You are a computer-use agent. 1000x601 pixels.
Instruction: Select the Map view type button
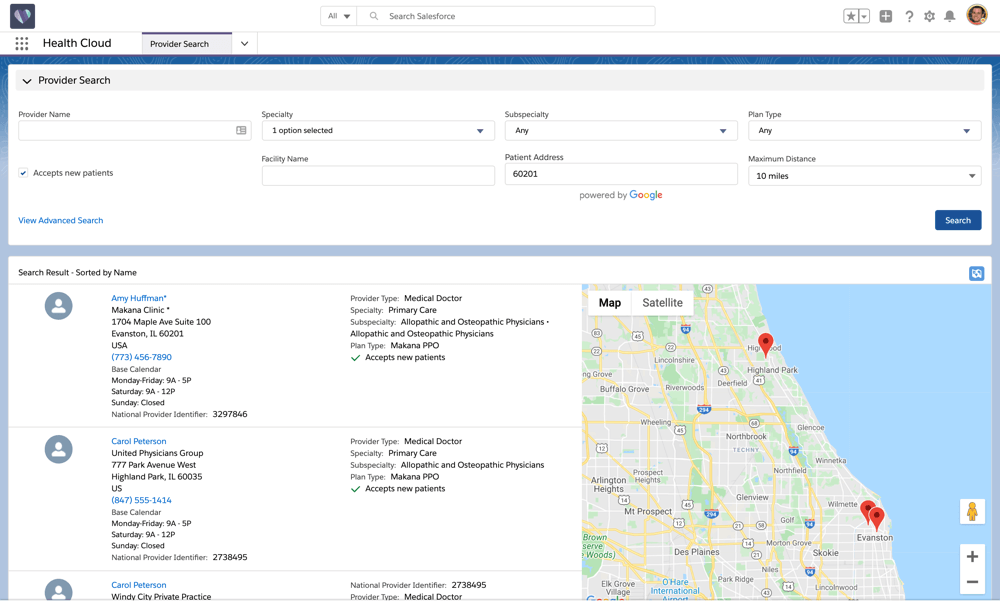(x=609, y=303)
